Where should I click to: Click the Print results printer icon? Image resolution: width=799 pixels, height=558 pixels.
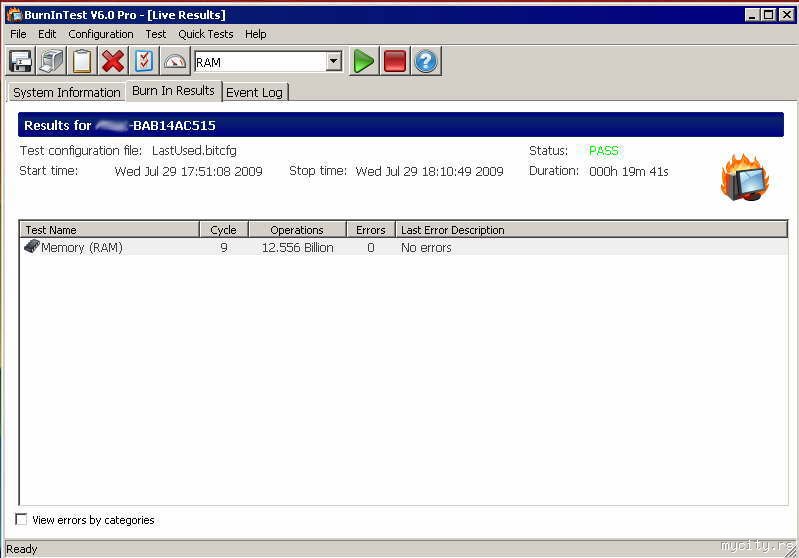coord(52,62)
